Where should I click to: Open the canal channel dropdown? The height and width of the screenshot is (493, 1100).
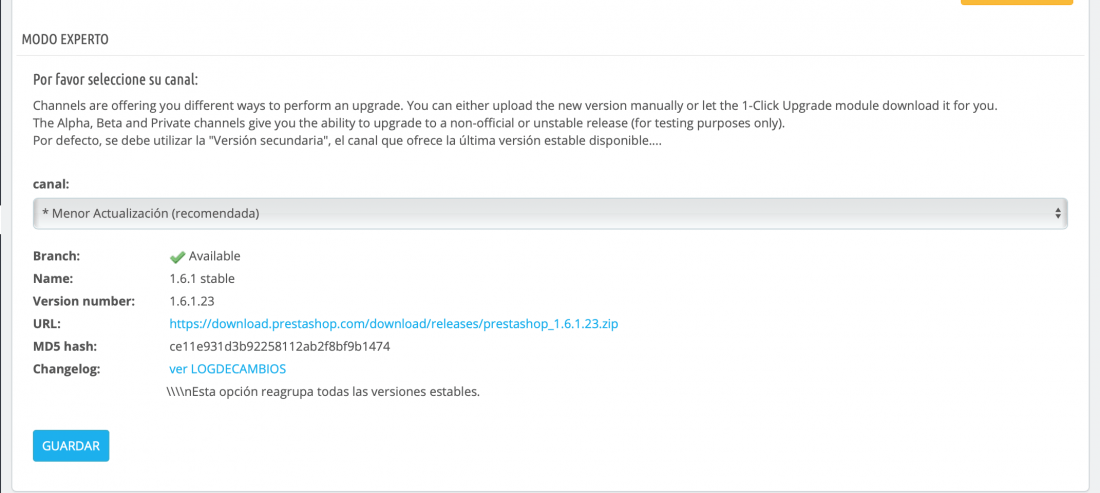pos(550,213)
